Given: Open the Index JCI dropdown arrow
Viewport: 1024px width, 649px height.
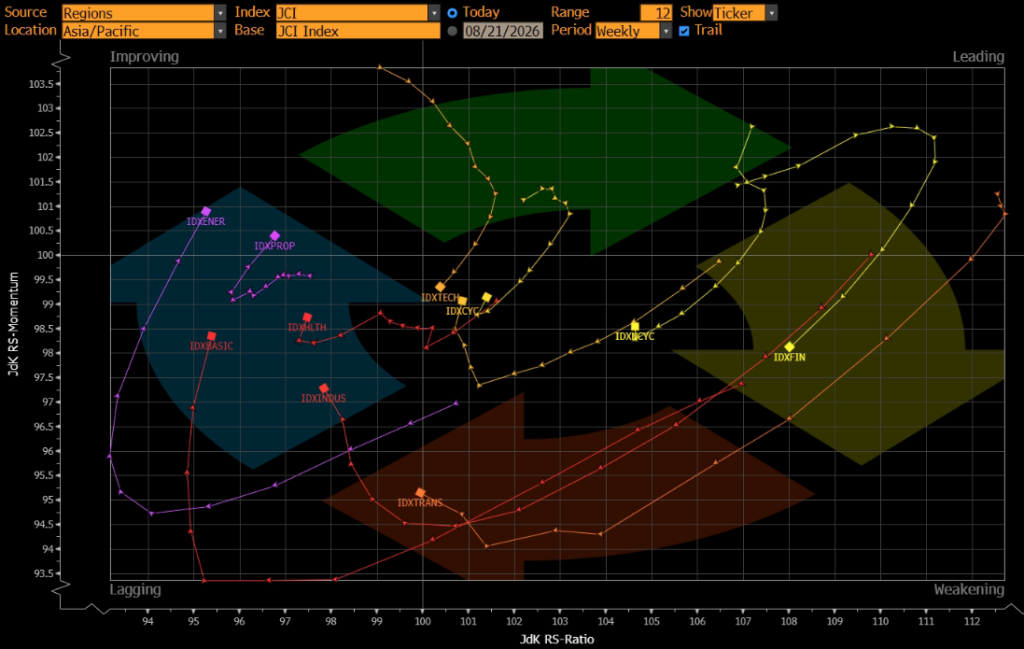Looking at the screenshot, I should click(x=434, y=12).
